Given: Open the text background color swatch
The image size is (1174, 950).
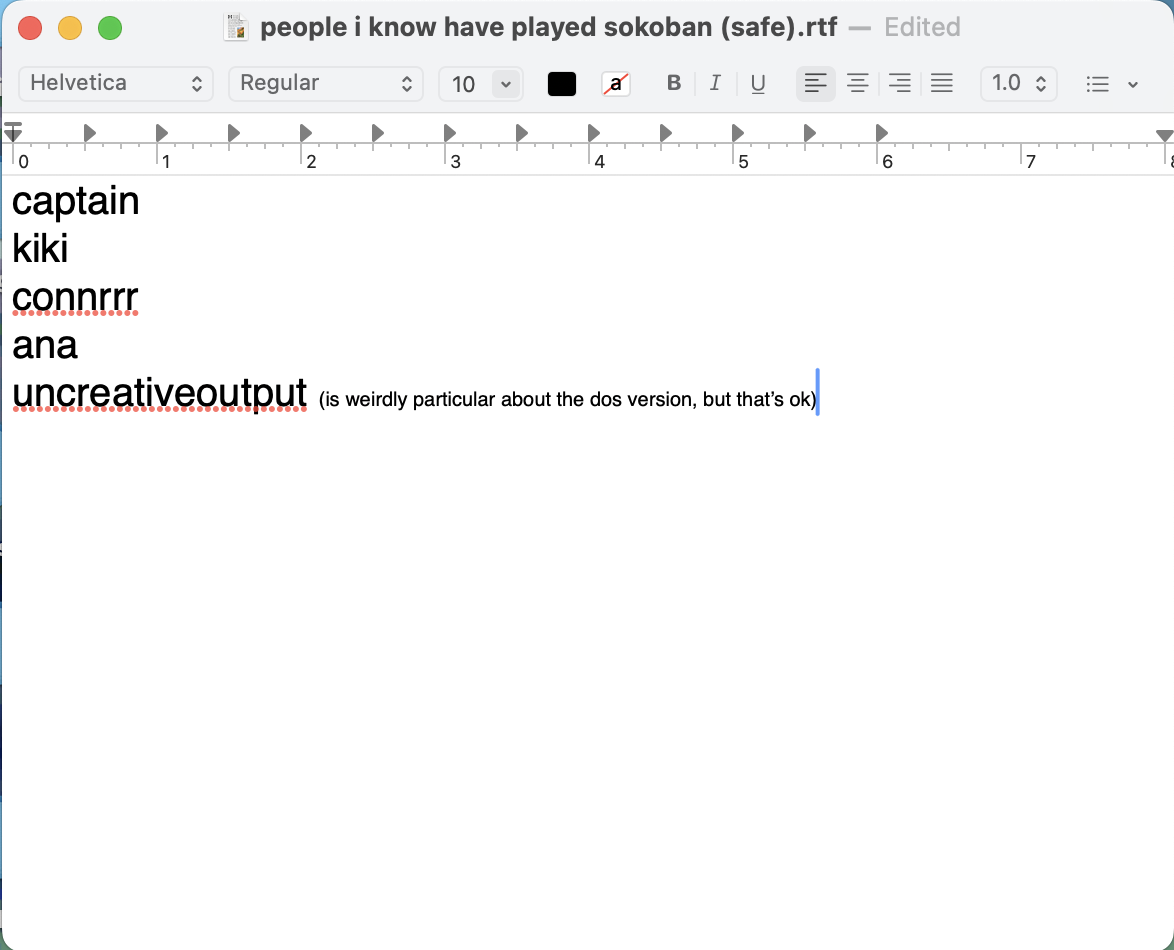Looking at the screenshot, I should click(x=615, y=84).
